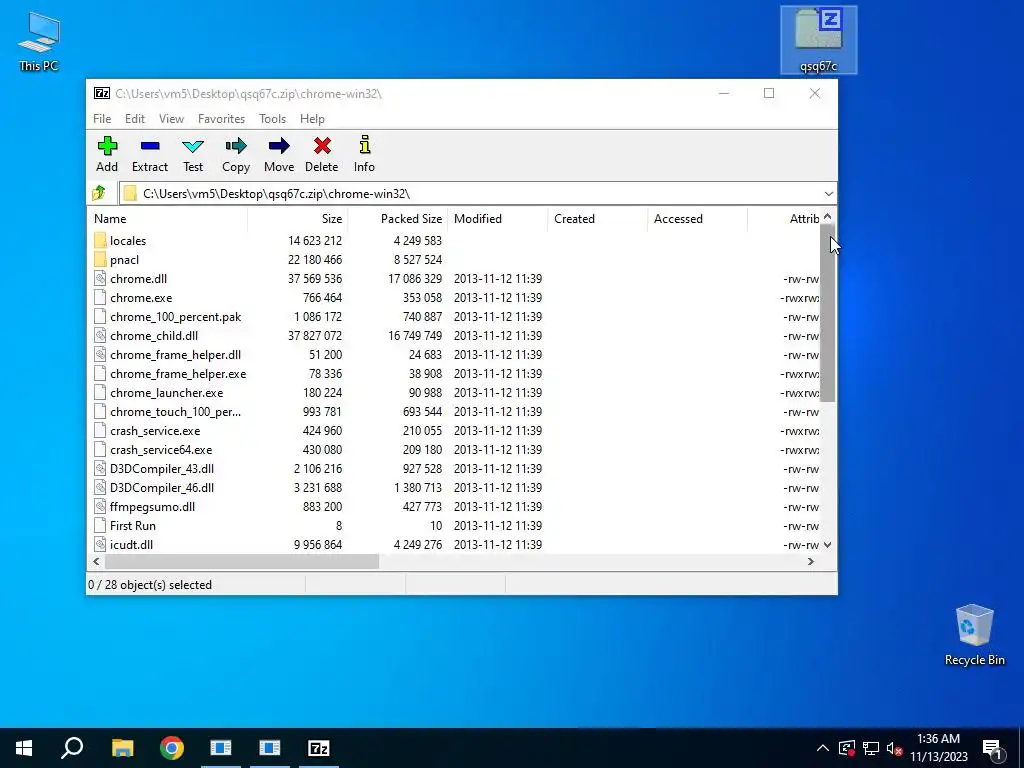Select chrome_child.dll row
Image resolution: width=1024 pixels, height=768 pixels.
point(453,336)
